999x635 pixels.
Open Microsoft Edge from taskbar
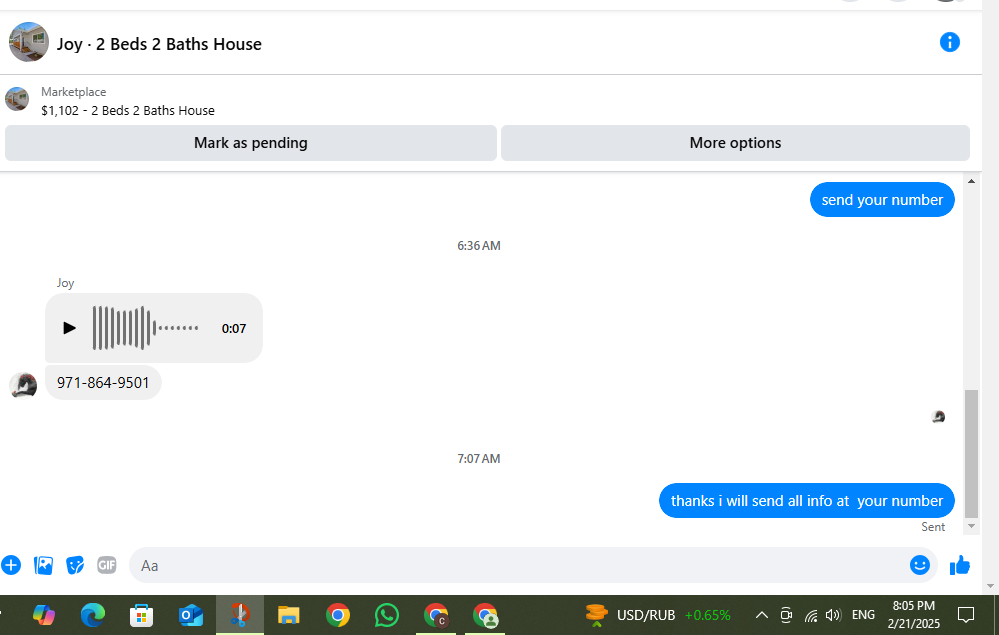93,615
